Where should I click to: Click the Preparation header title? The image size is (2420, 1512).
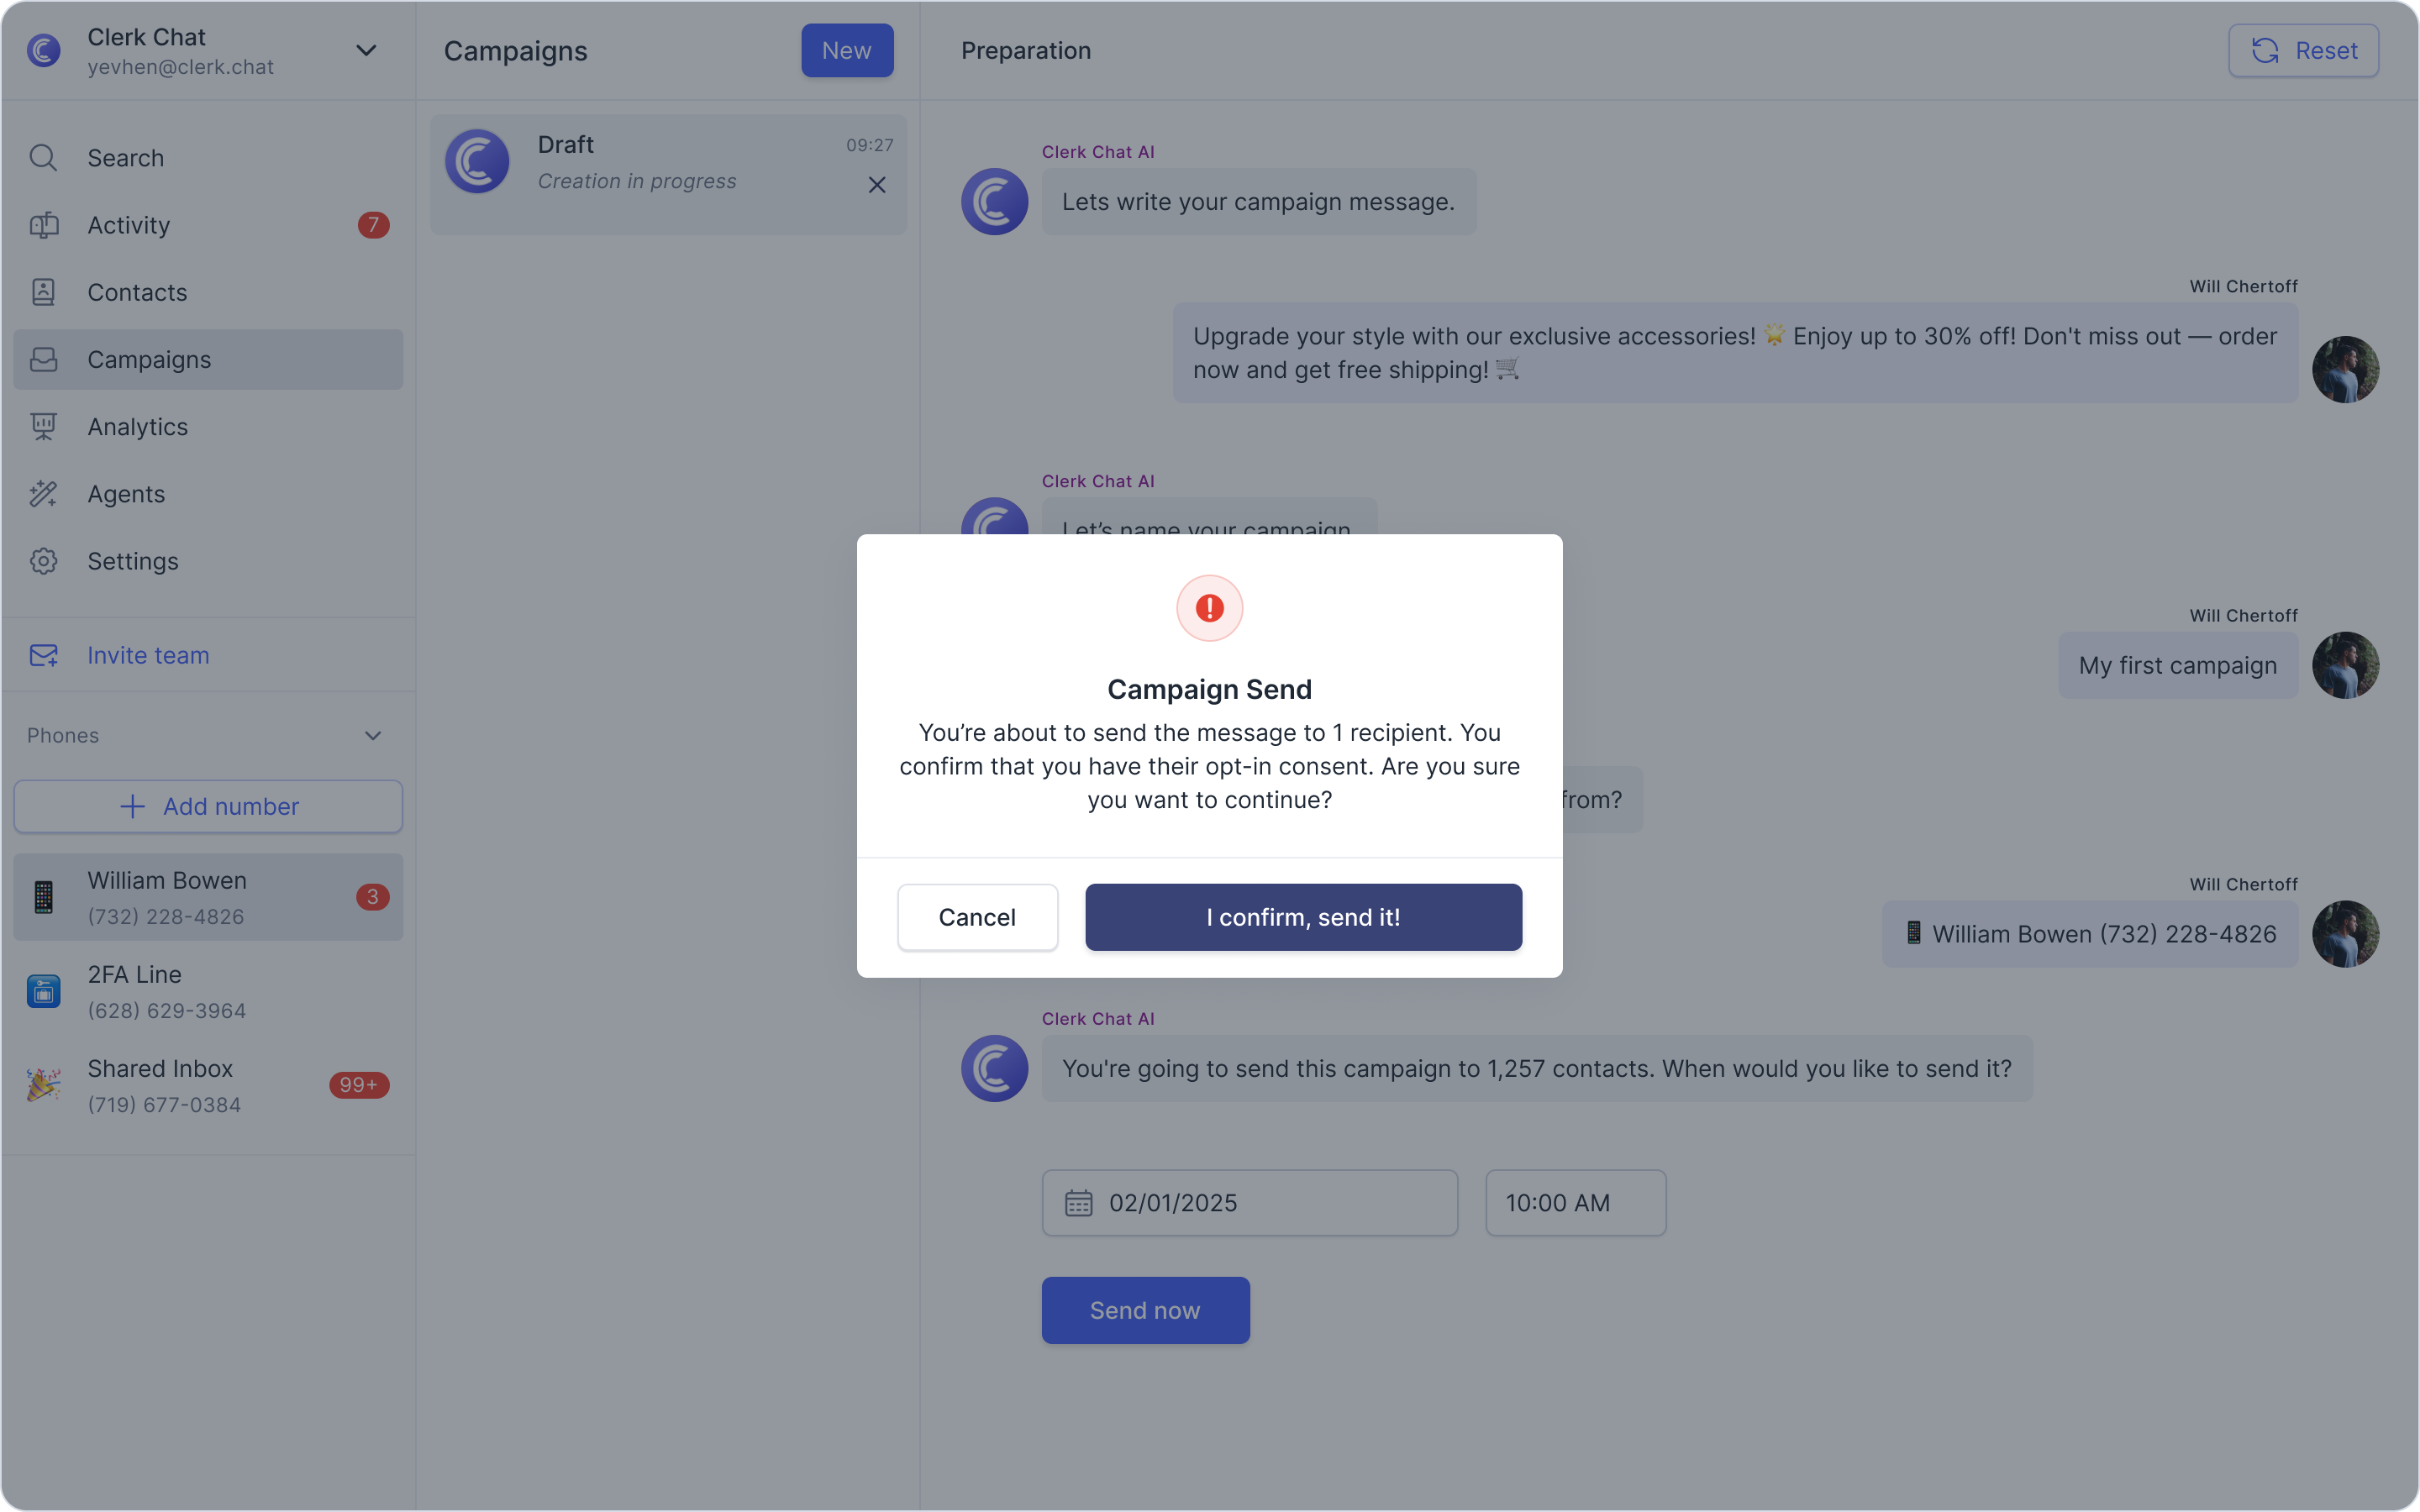[x=1025, y=50]
